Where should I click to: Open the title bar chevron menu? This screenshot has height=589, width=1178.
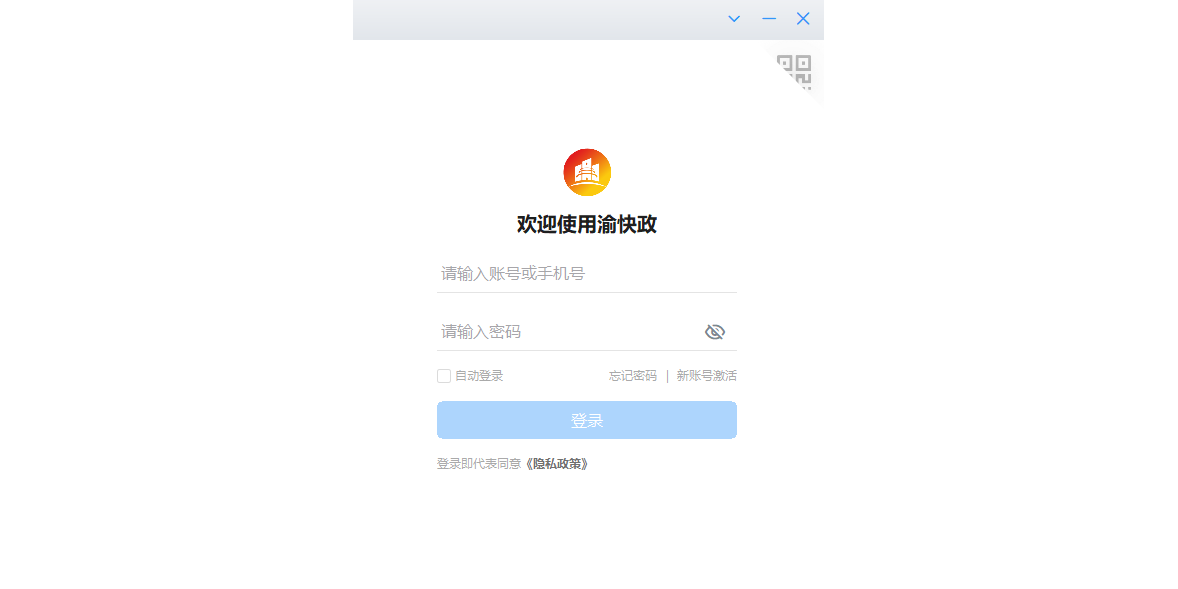pos(734,19)
